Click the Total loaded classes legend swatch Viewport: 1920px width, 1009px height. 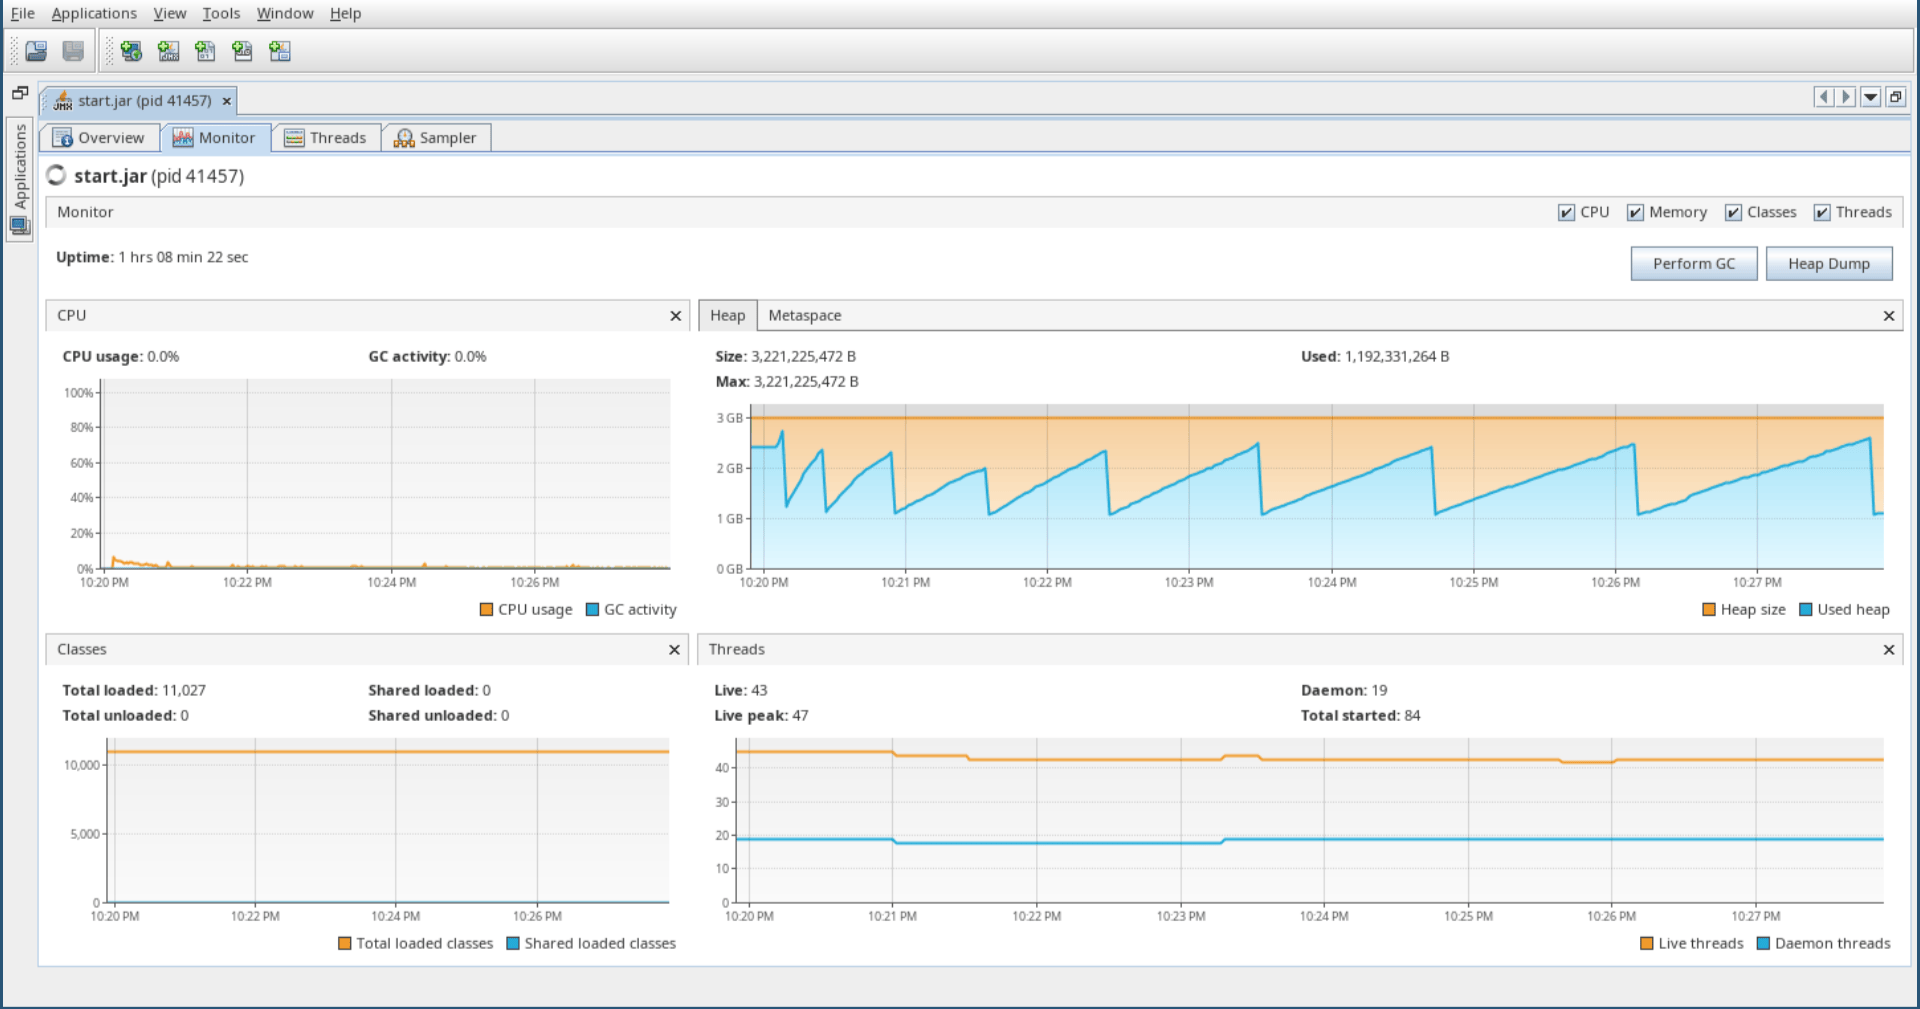(x=345, y=944)
